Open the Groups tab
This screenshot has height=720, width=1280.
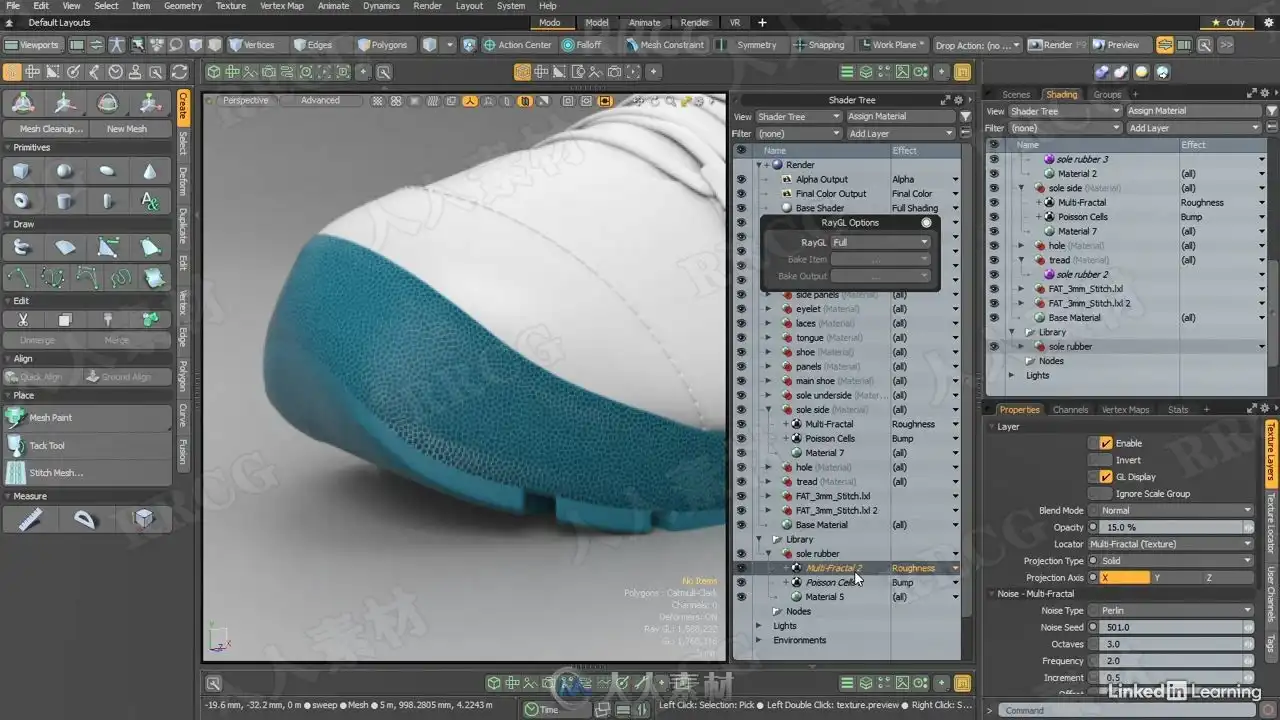1107,95
